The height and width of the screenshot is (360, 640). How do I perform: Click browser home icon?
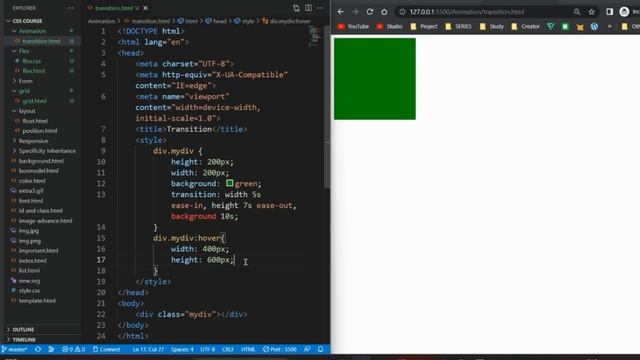[384, 12]
